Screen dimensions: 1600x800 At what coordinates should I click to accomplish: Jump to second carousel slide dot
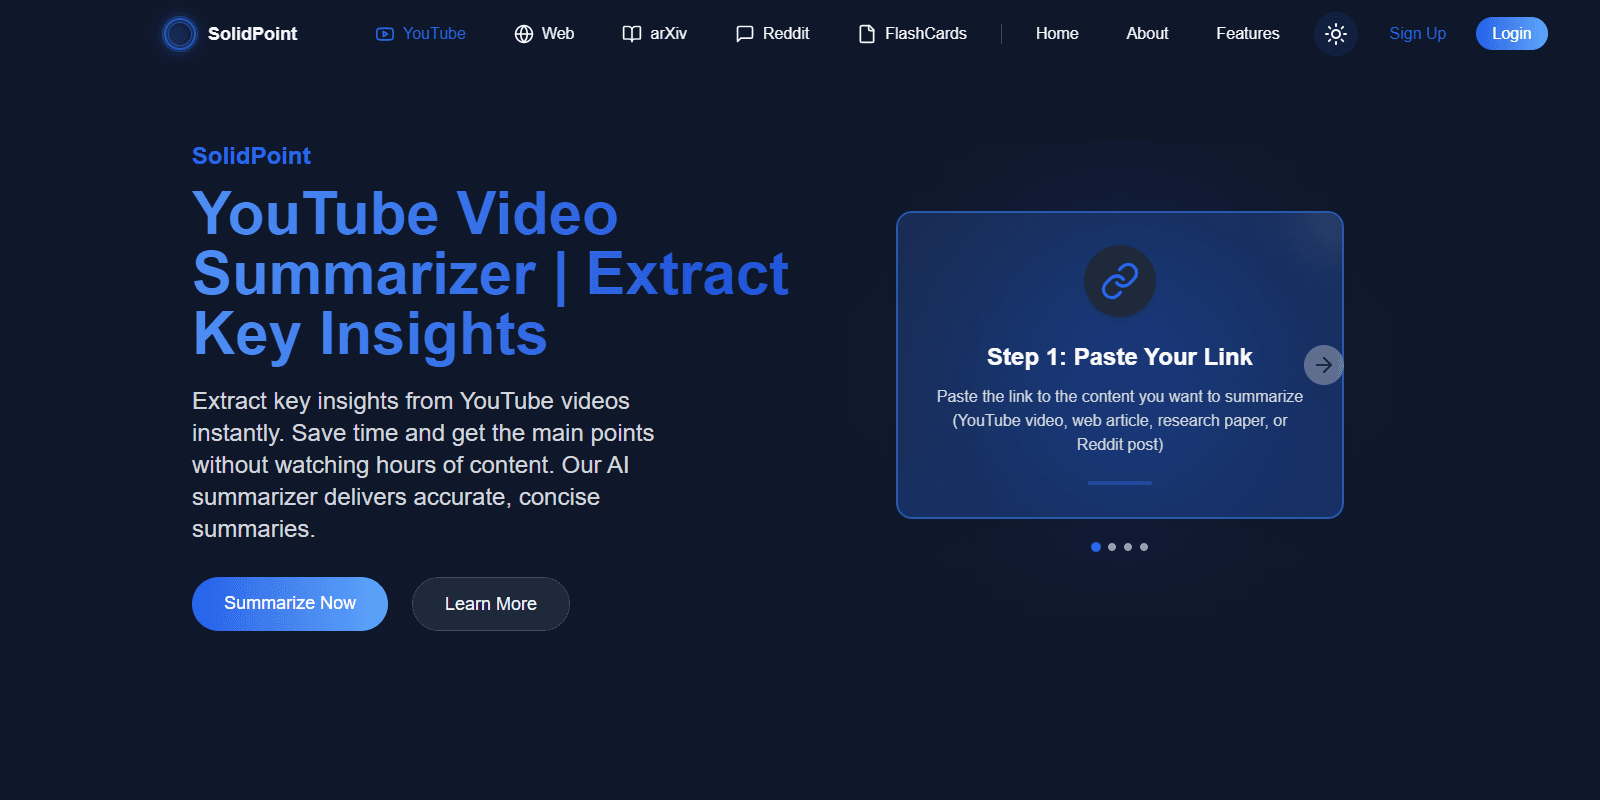point(1112,547)
